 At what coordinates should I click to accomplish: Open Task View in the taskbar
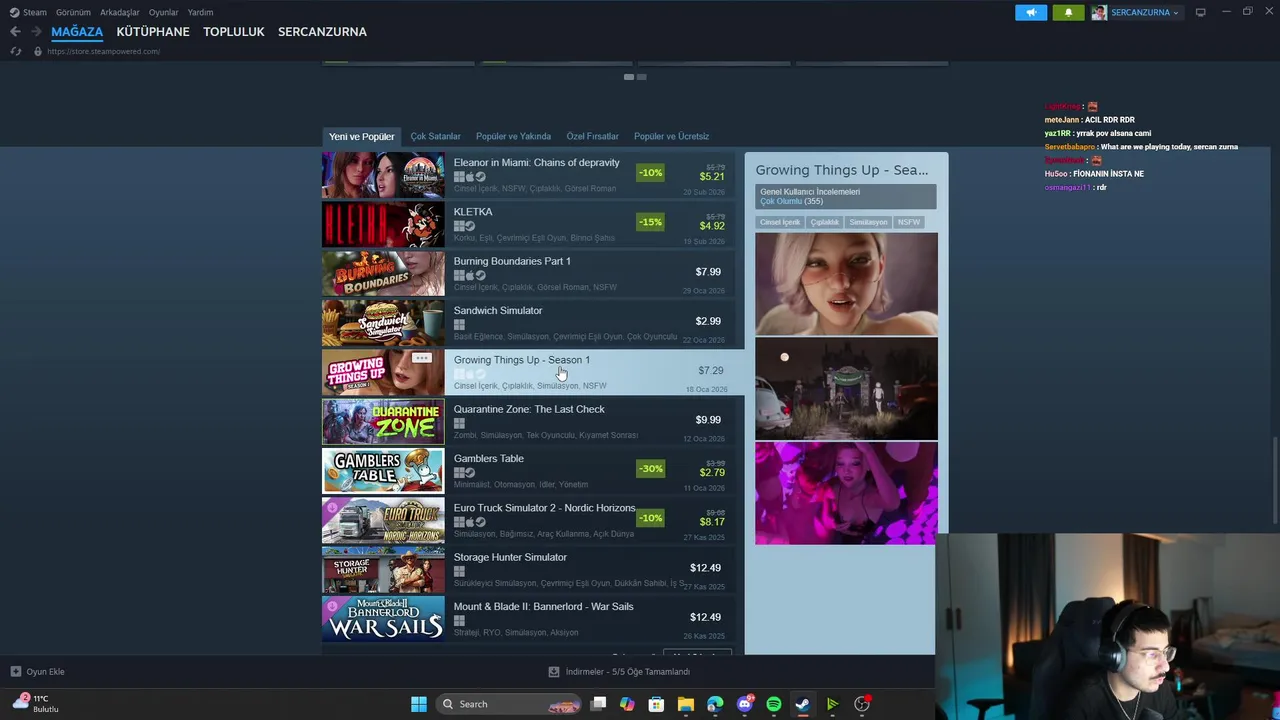click(598, 704)
